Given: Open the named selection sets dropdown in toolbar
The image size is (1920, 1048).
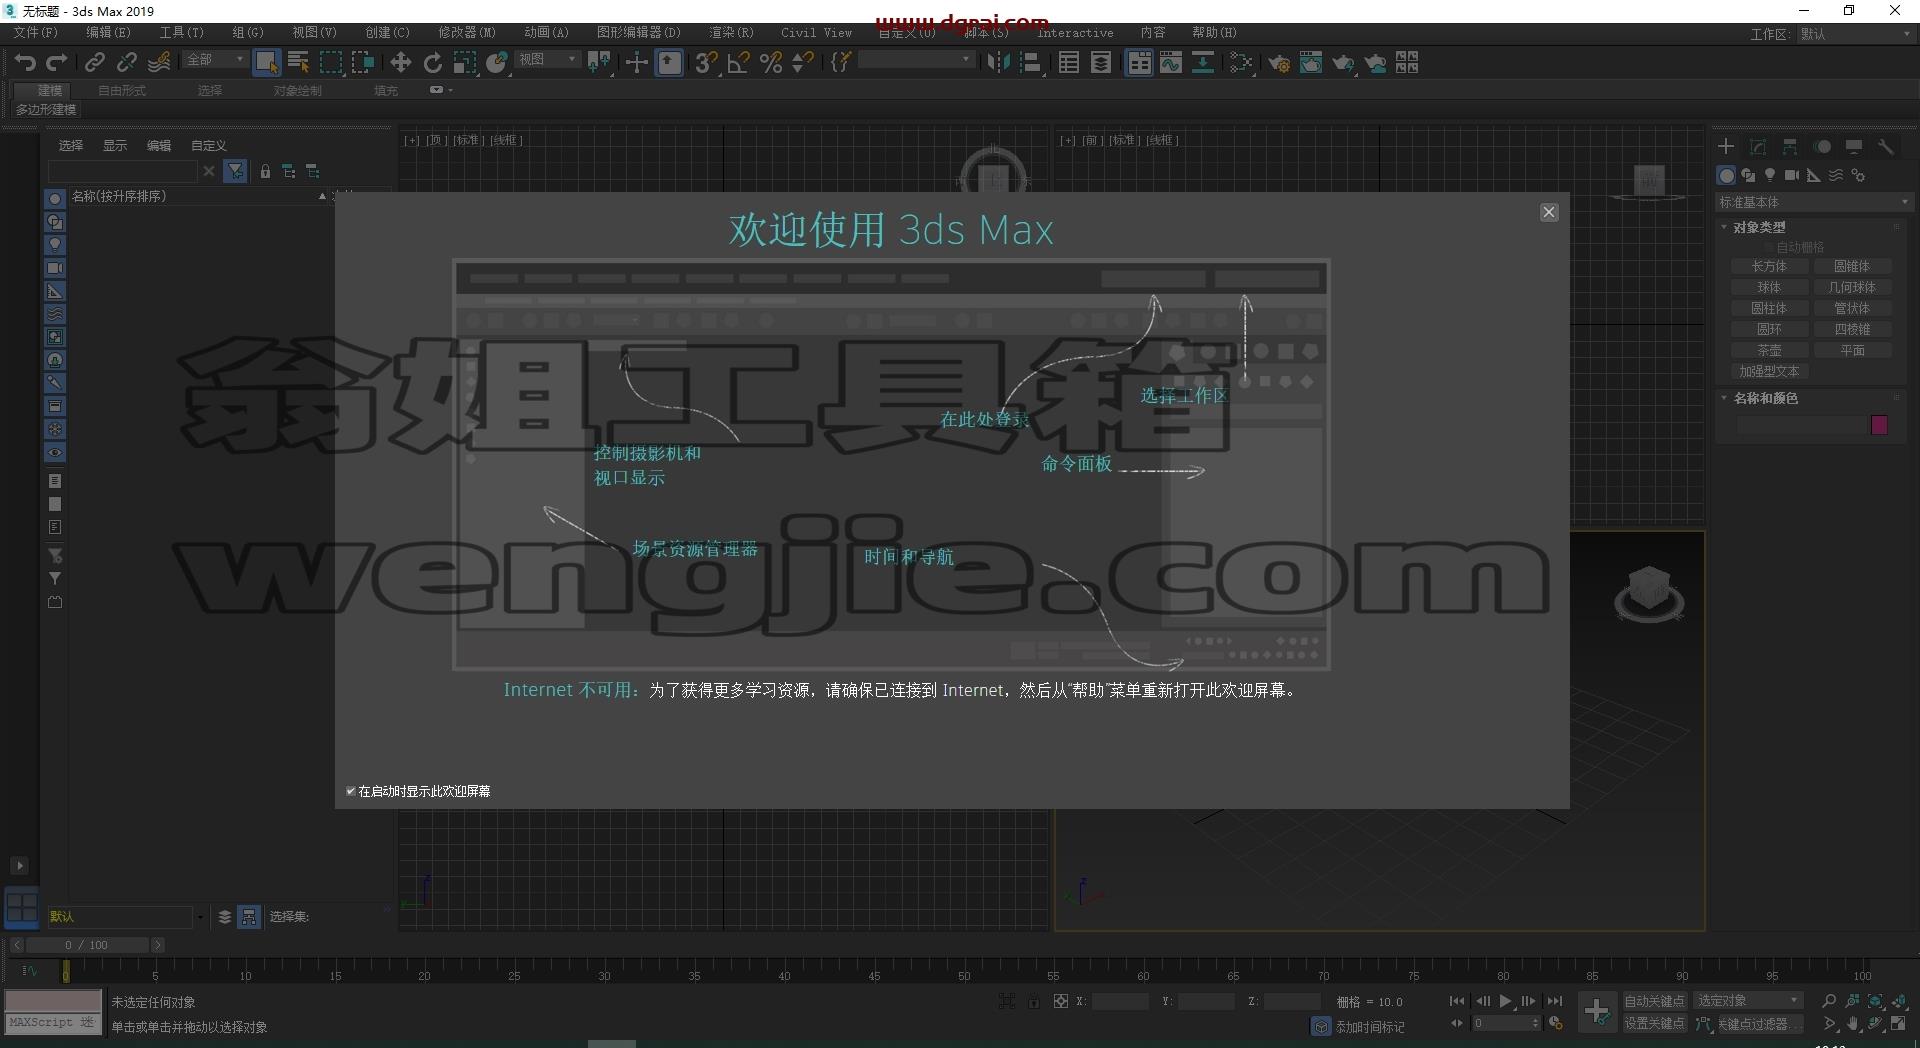Looking at the screenshot, I should (916, 60).
